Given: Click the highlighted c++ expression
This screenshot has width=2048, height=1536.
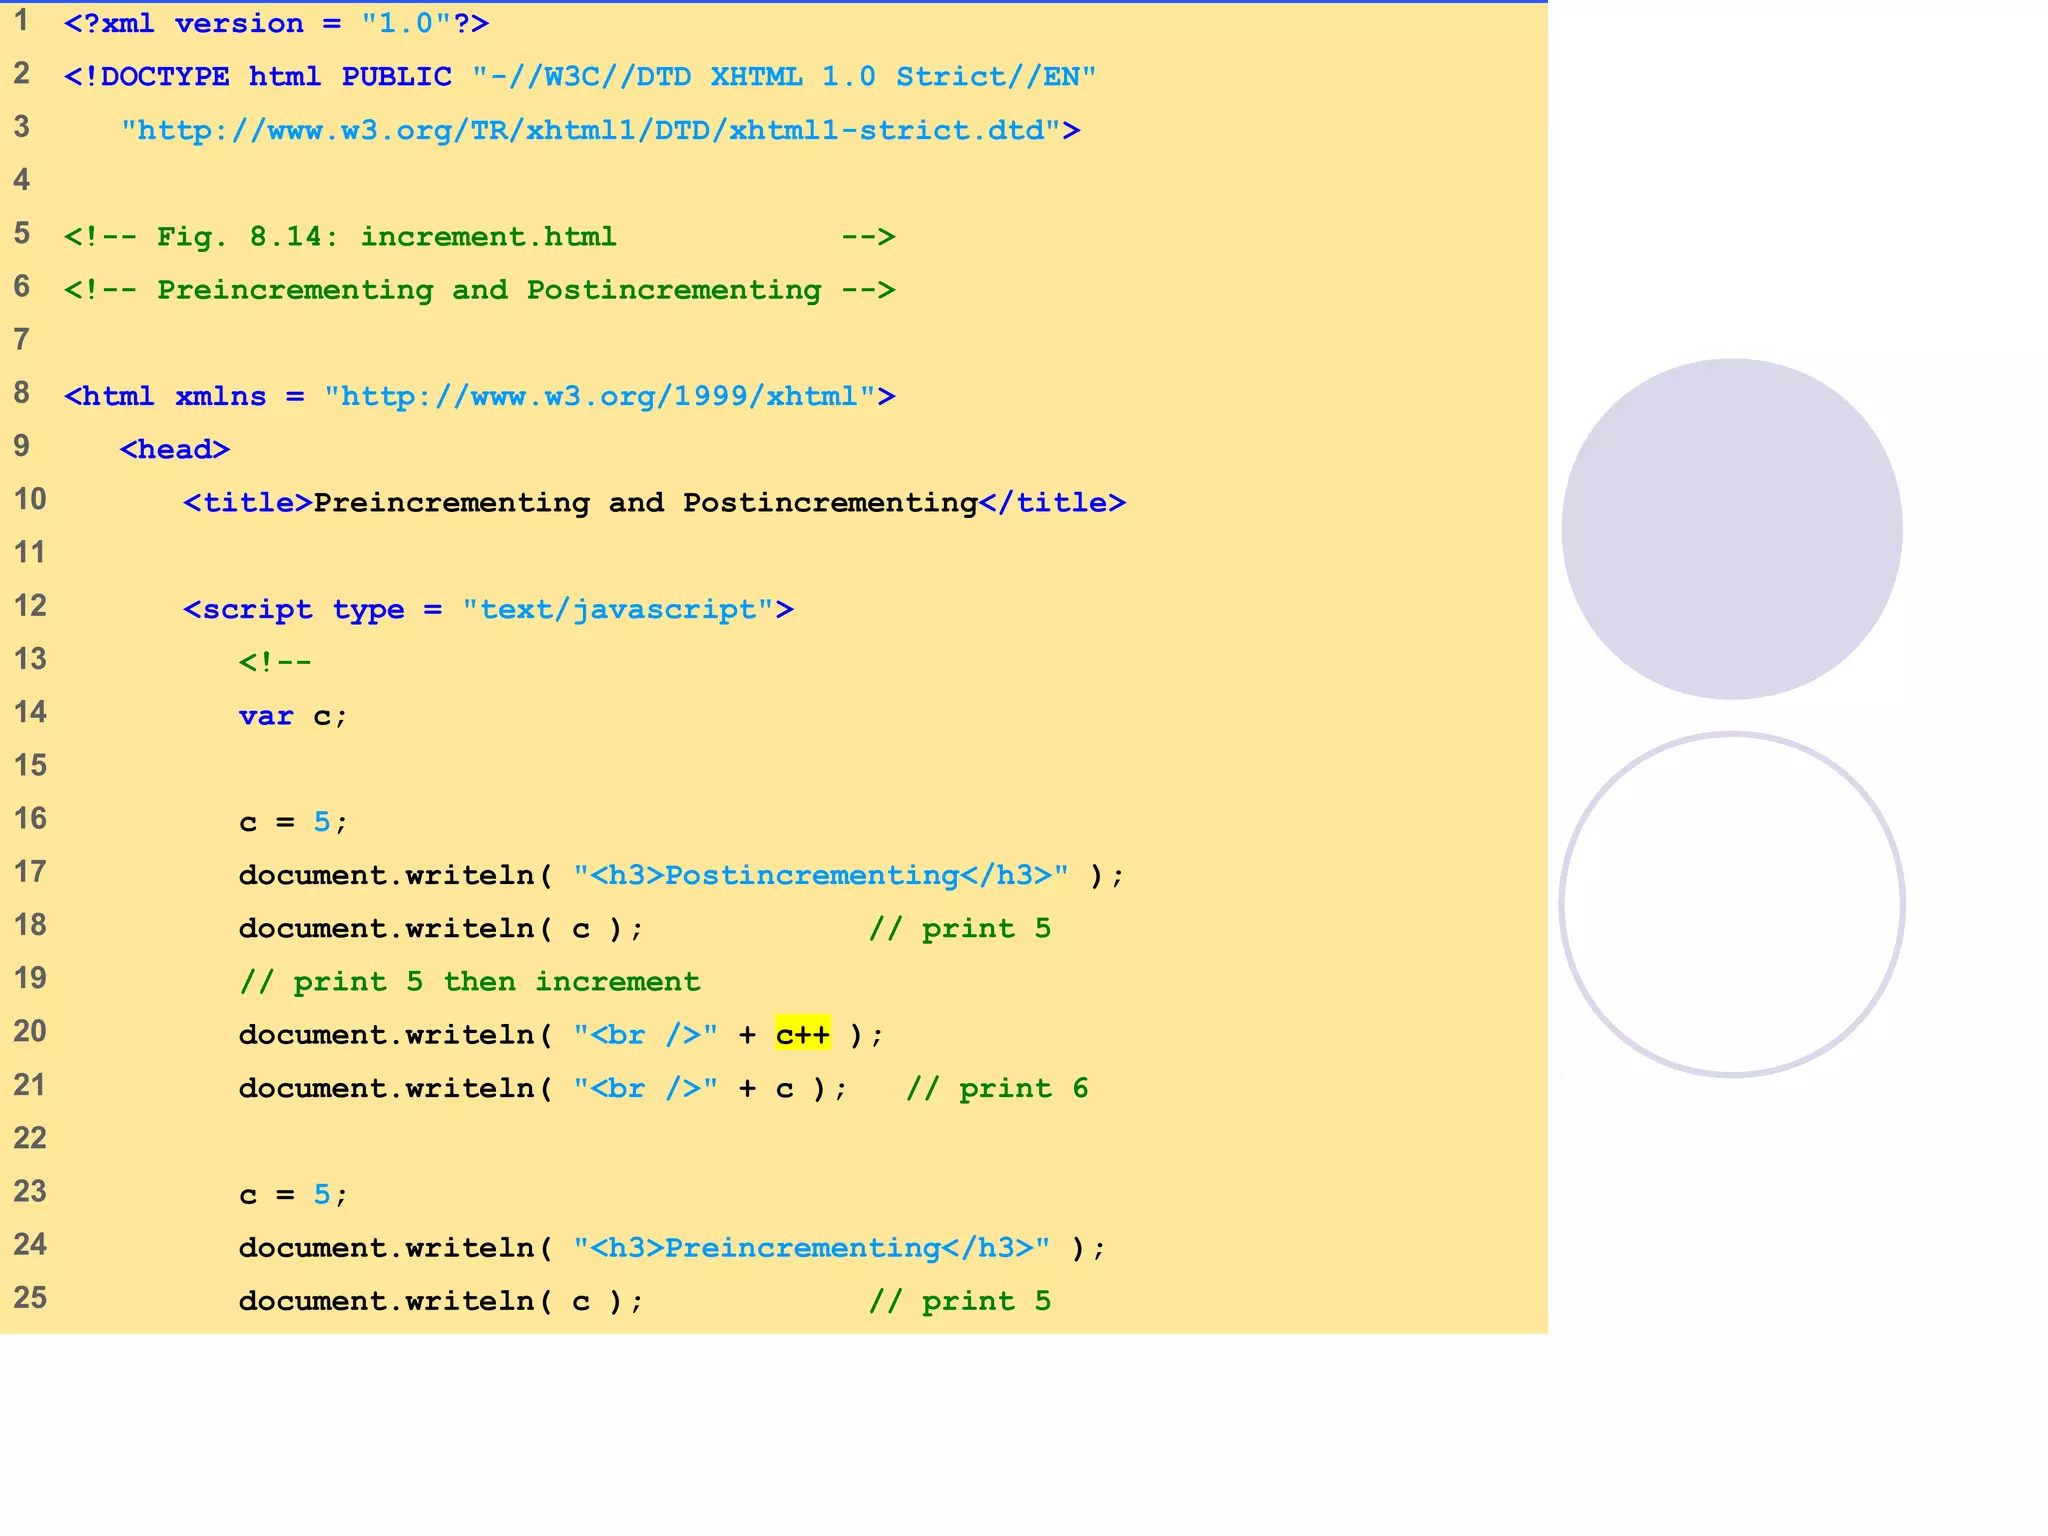Looking at the screenshot, I should (802, 1034).
